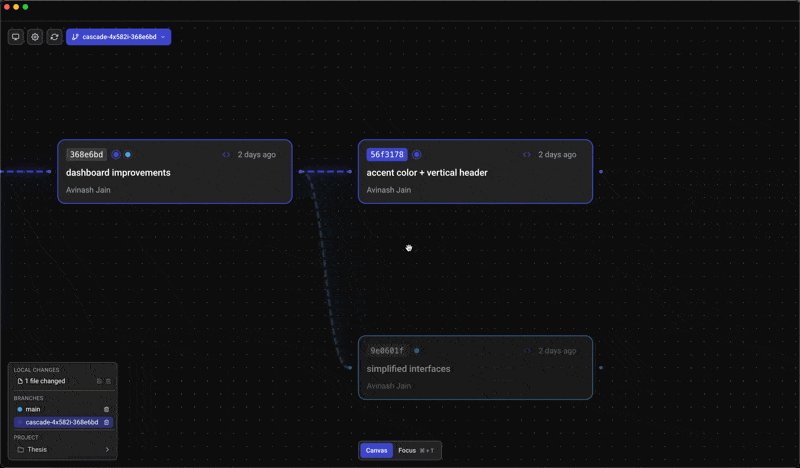Screen dimensions: 800x468
Task: Click the stash icon beside 1 file changed
Action: 99,381
